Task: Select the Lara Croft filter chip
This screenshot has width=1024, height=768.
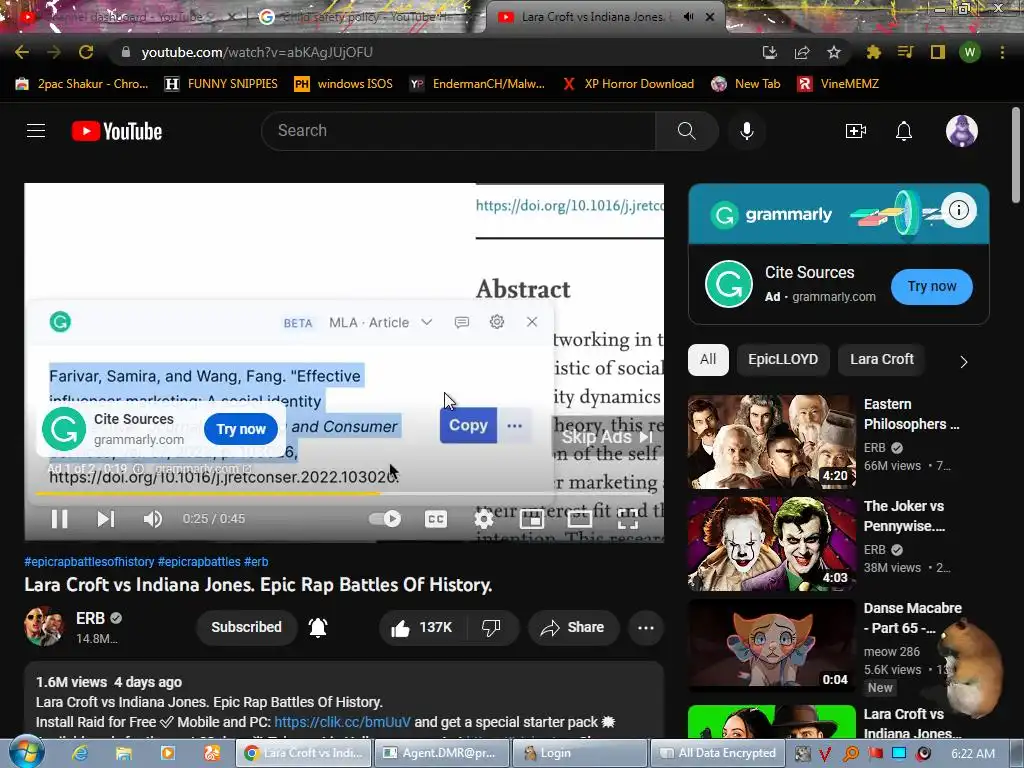Action: pos(882,360)
